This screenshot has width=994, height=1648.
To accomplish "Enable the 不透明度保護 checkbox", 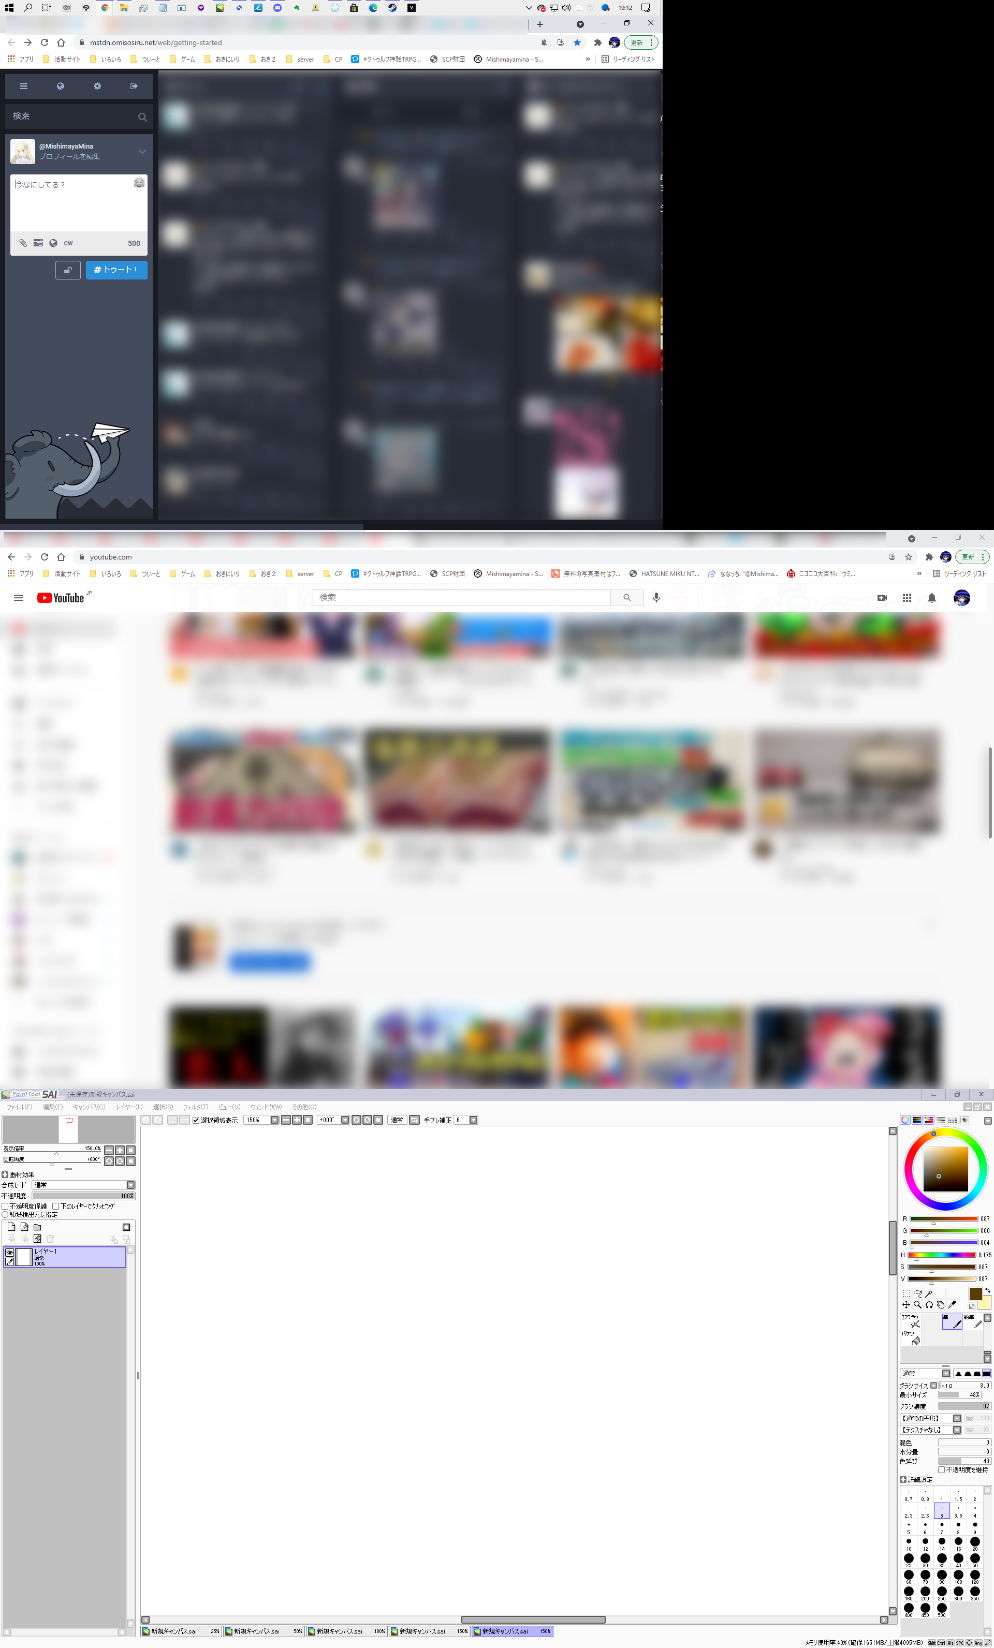I will [5, 1206].
